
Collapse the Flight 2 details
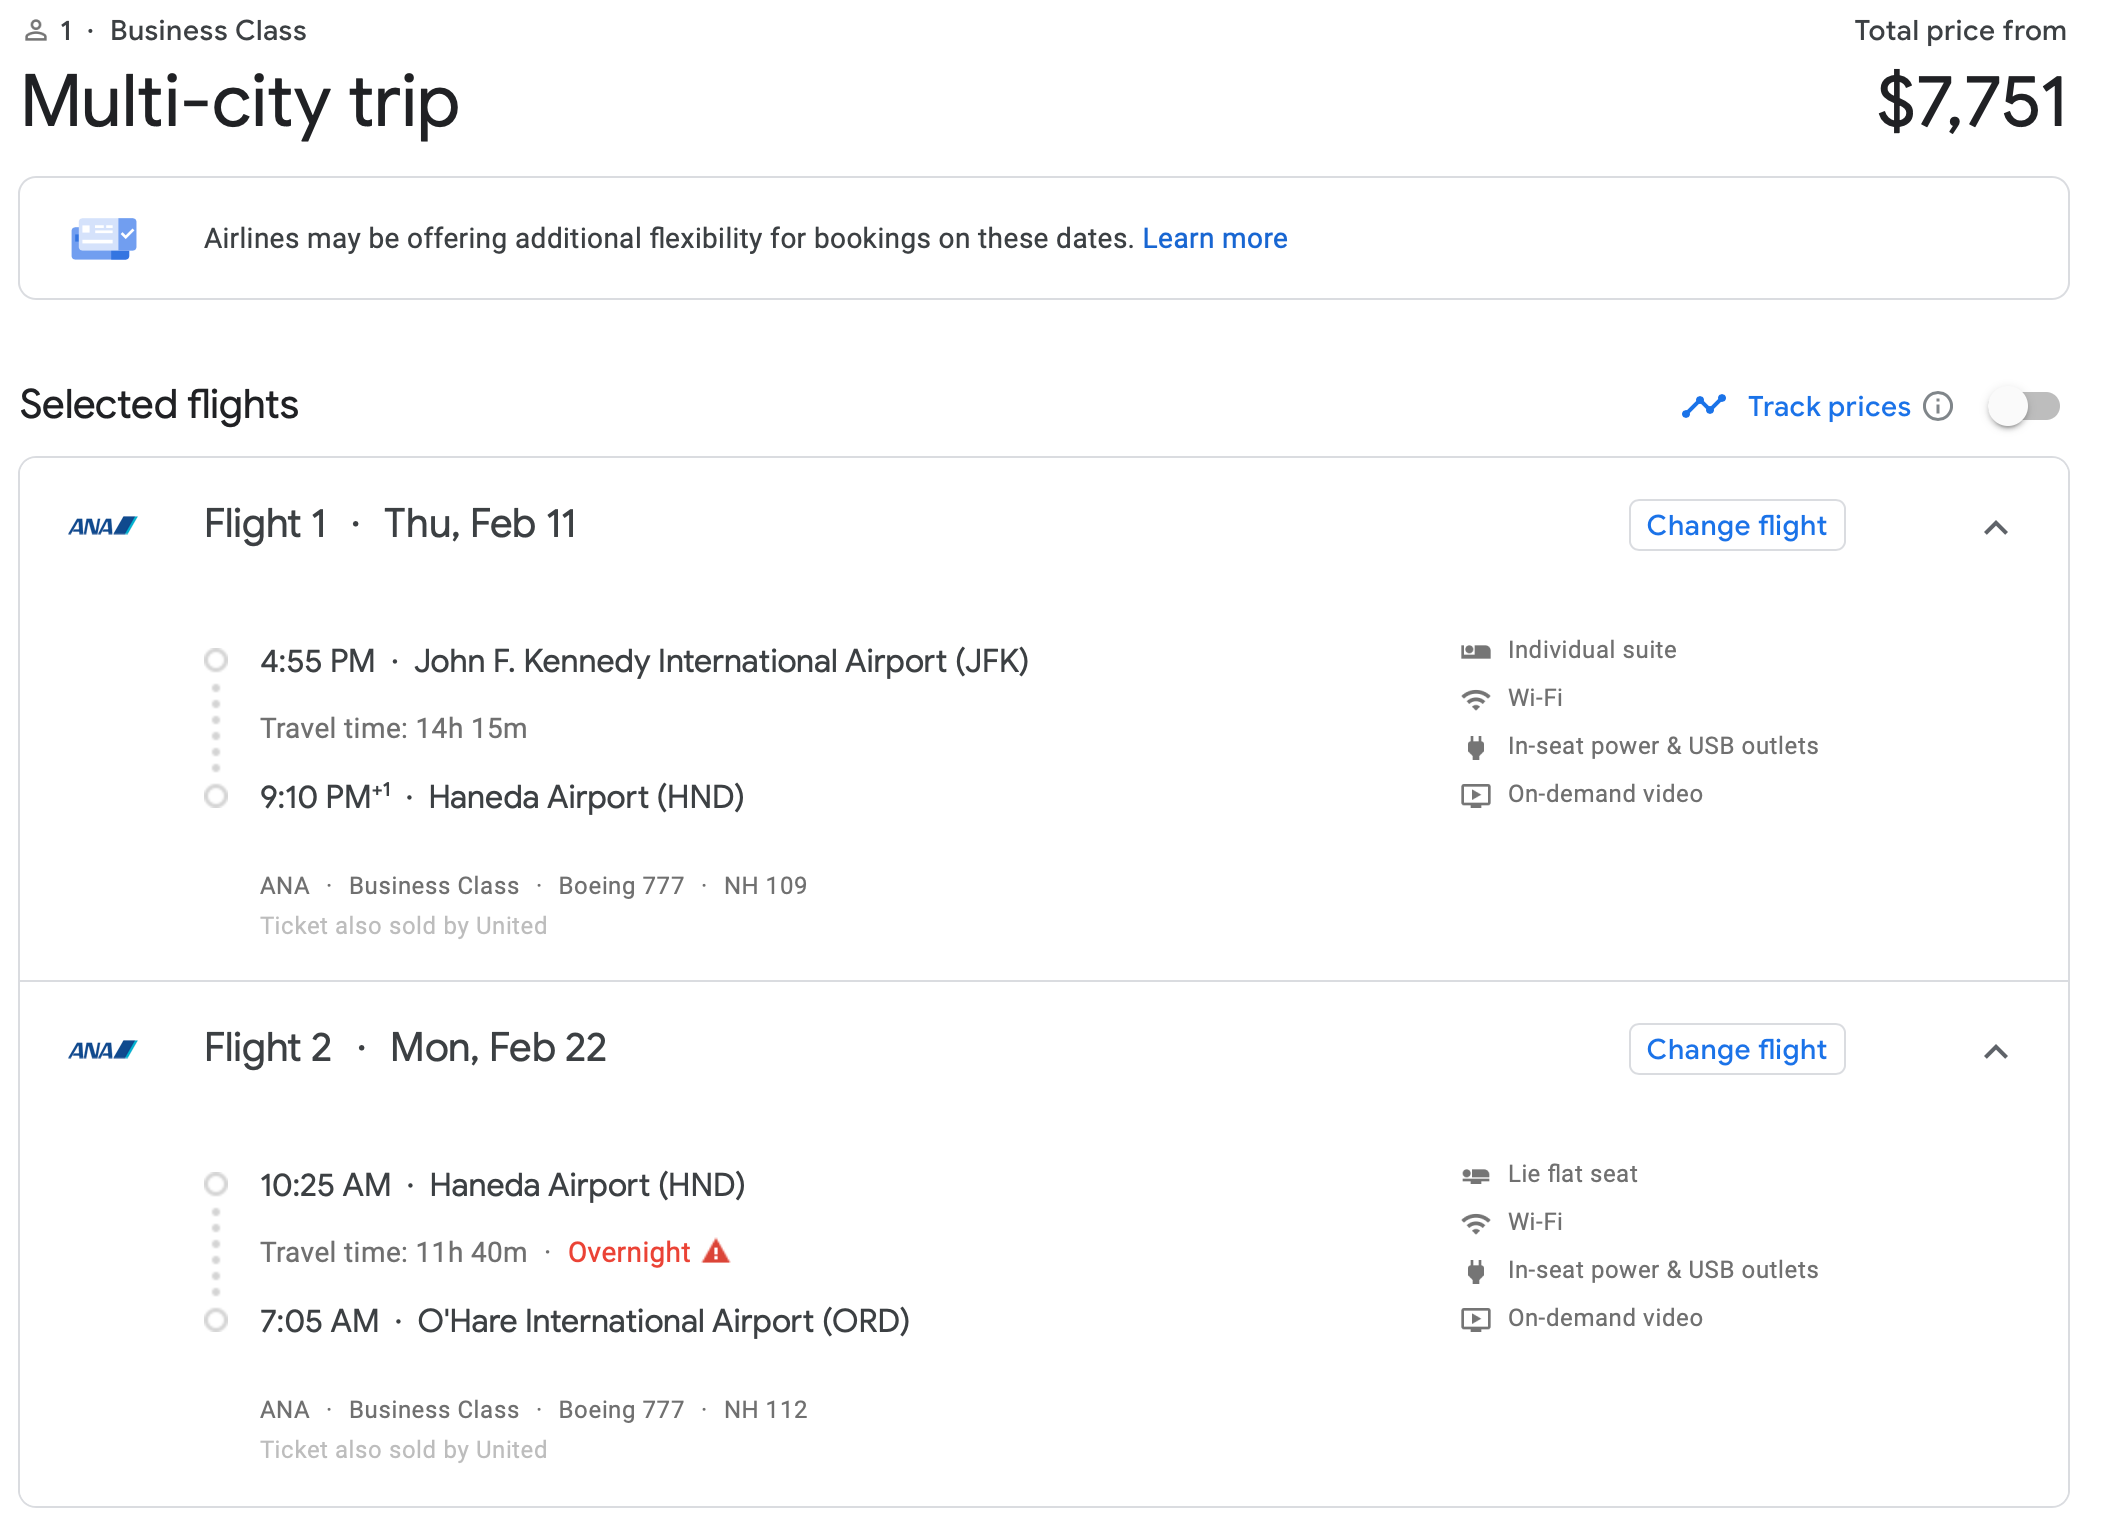[1996, 1051]
